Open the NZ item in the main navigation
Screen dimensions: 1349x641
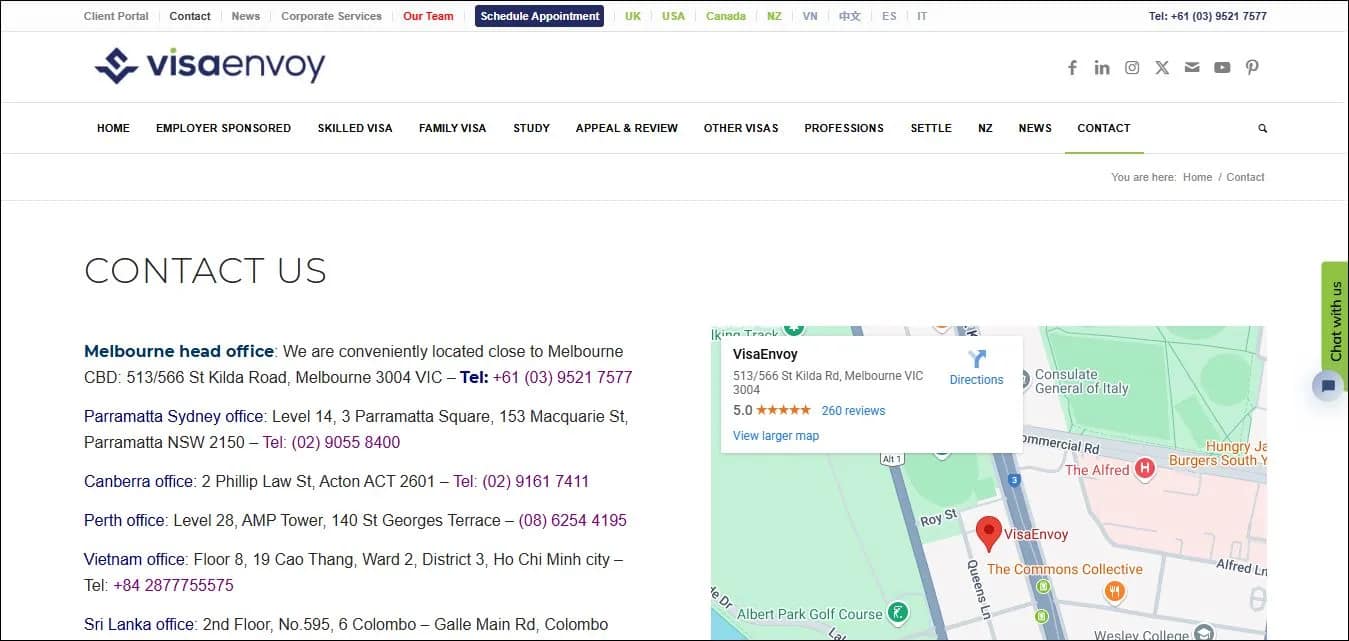coord(985,128)
